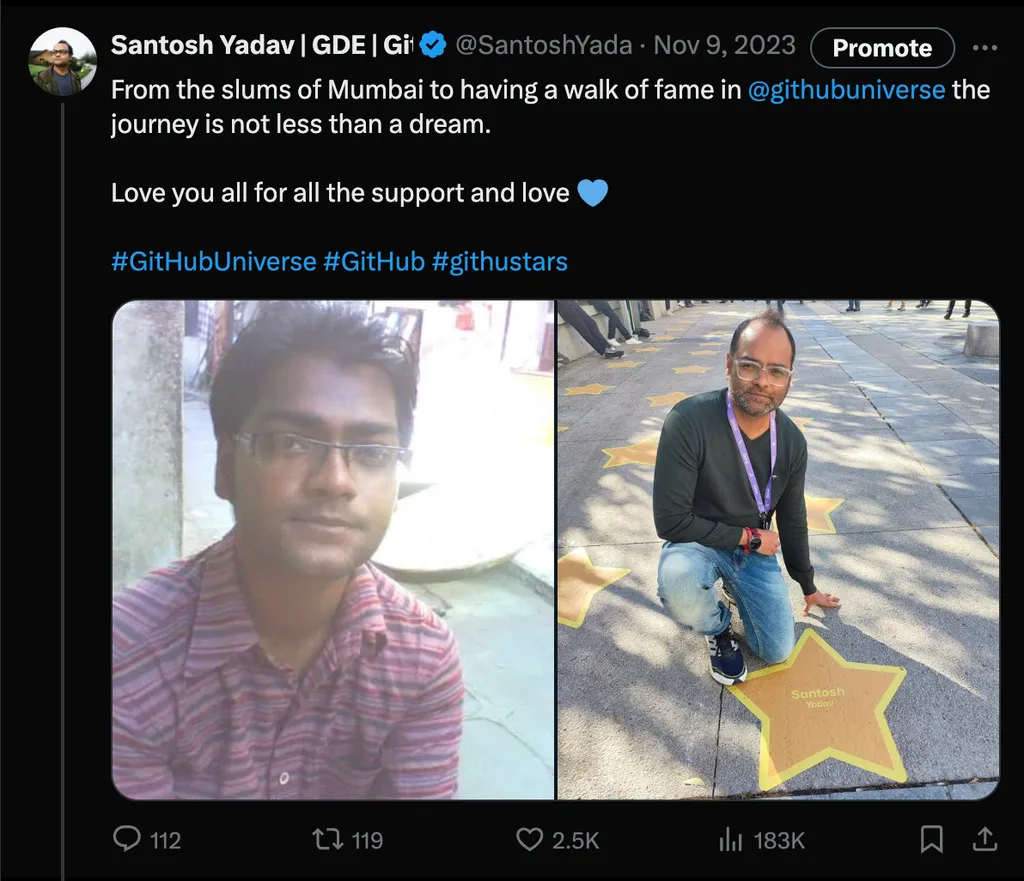Open Santosh Yadav's profile avatar

coord(62,62)
